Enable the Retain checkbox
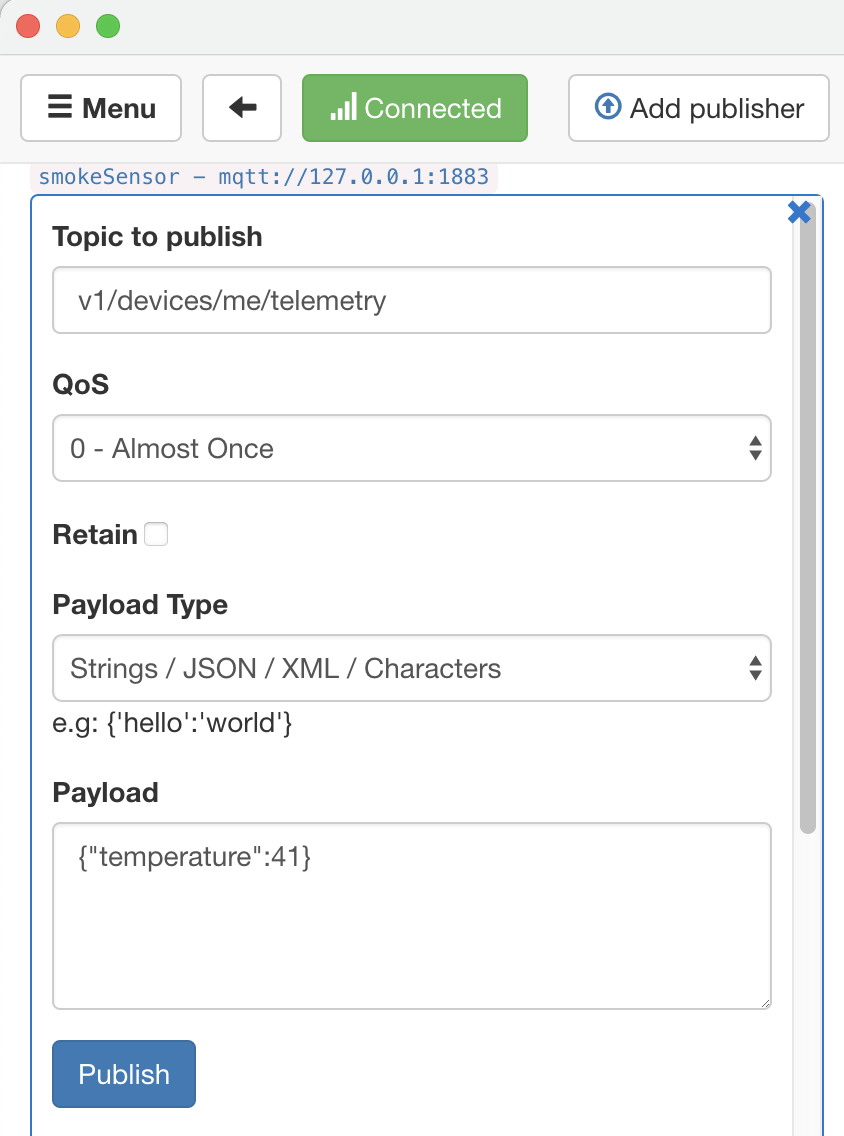The height and width of the screenshot is (1136, 844). [156, 535]
